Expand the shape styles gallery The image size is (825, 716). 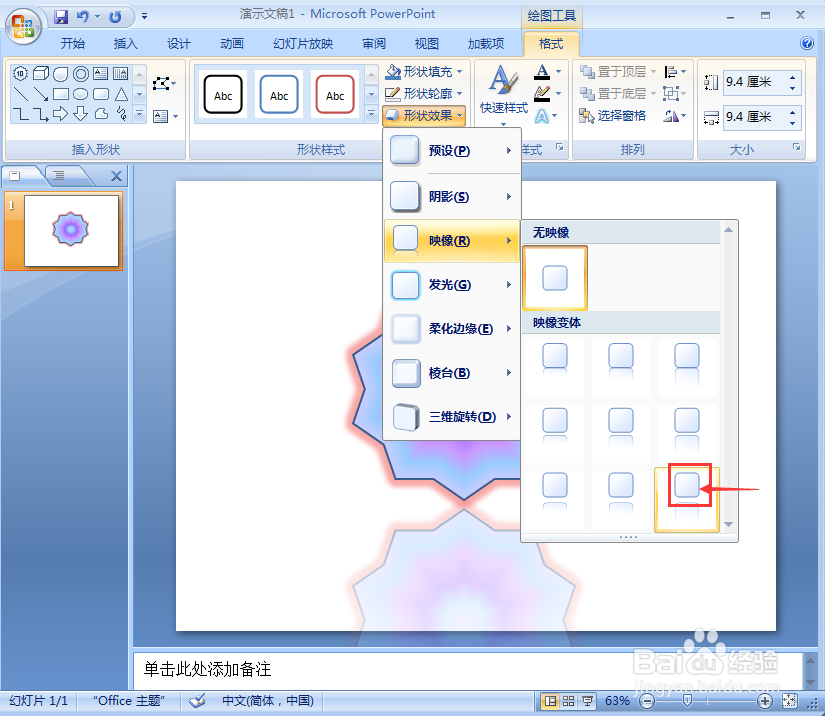pos(371,113)
